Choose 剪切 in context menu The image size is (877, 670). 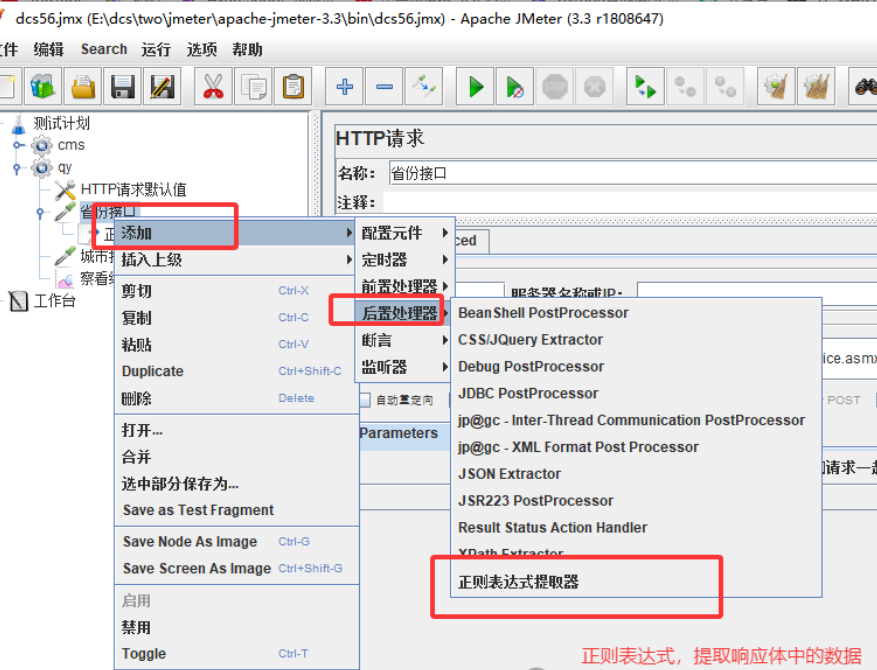coord(235,291)
